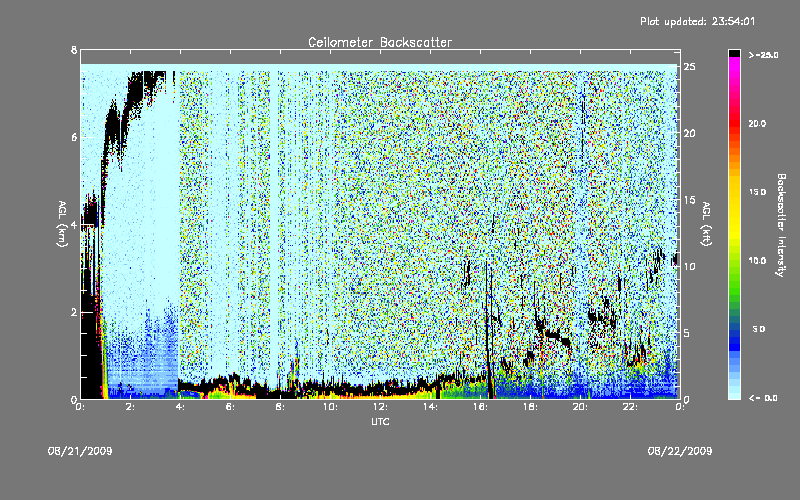
Task: Click the UTC x-axis label
Action: (380, 421)
